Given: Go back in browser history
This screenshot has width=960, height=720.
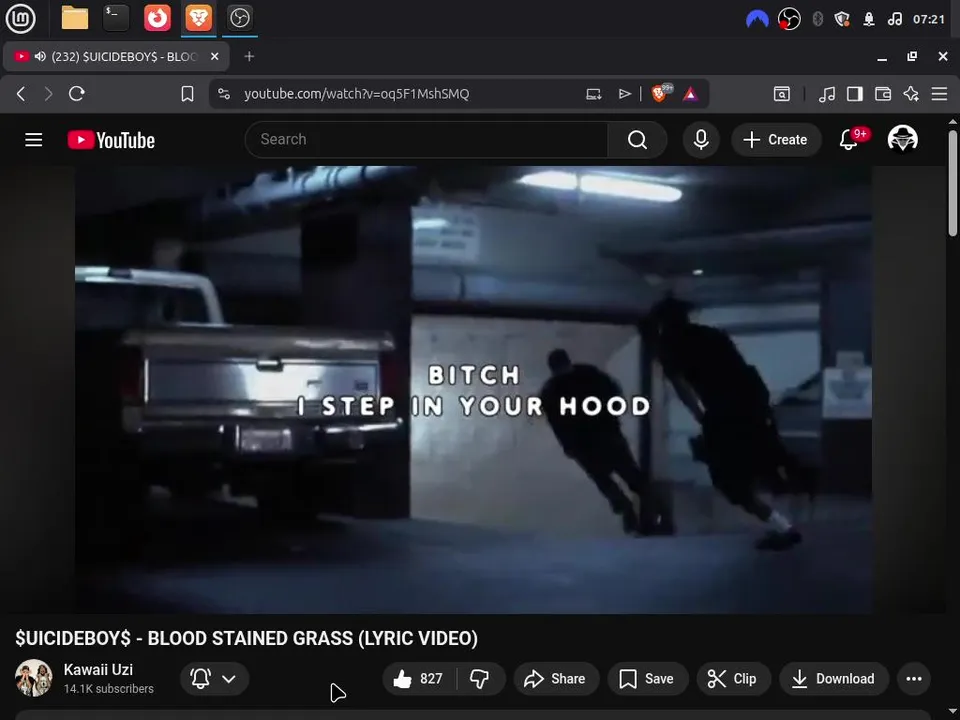Looking at the screenshot, I should point(21,94).
